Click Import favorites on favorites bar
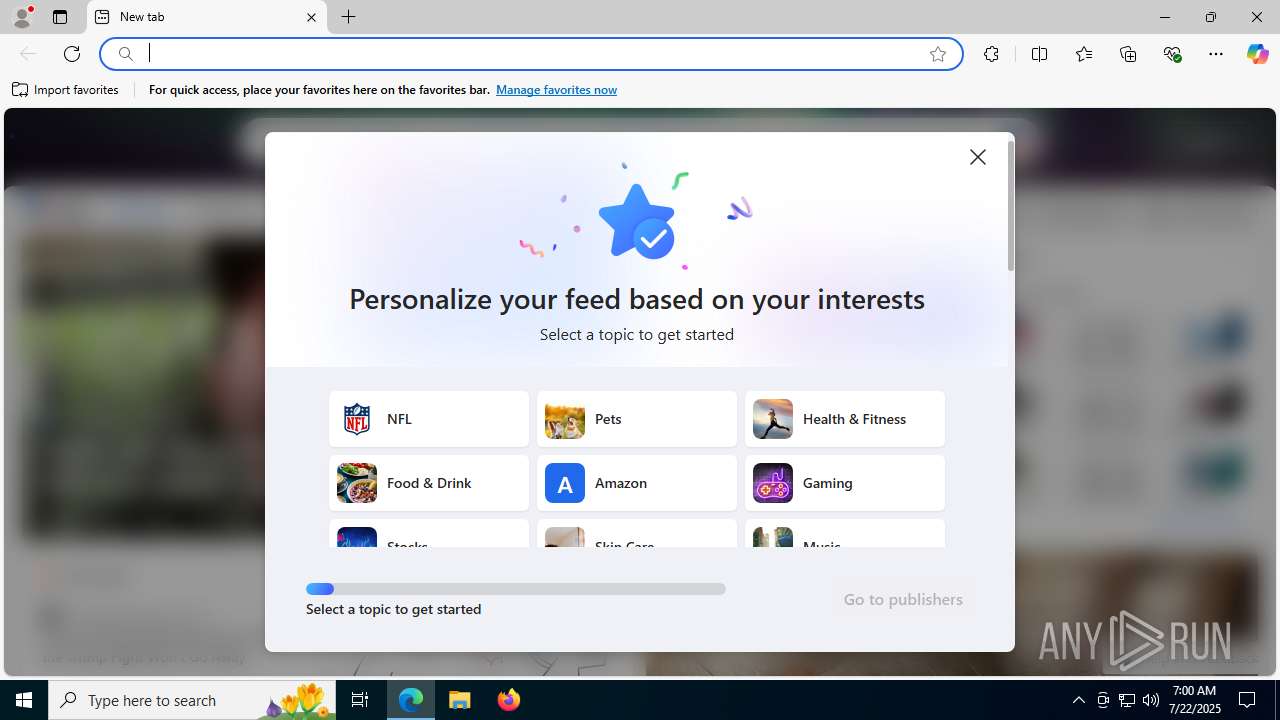Image resolution: width=1280 pixels, height=720 pixels. pyautogui.click(x=66, y=90)
